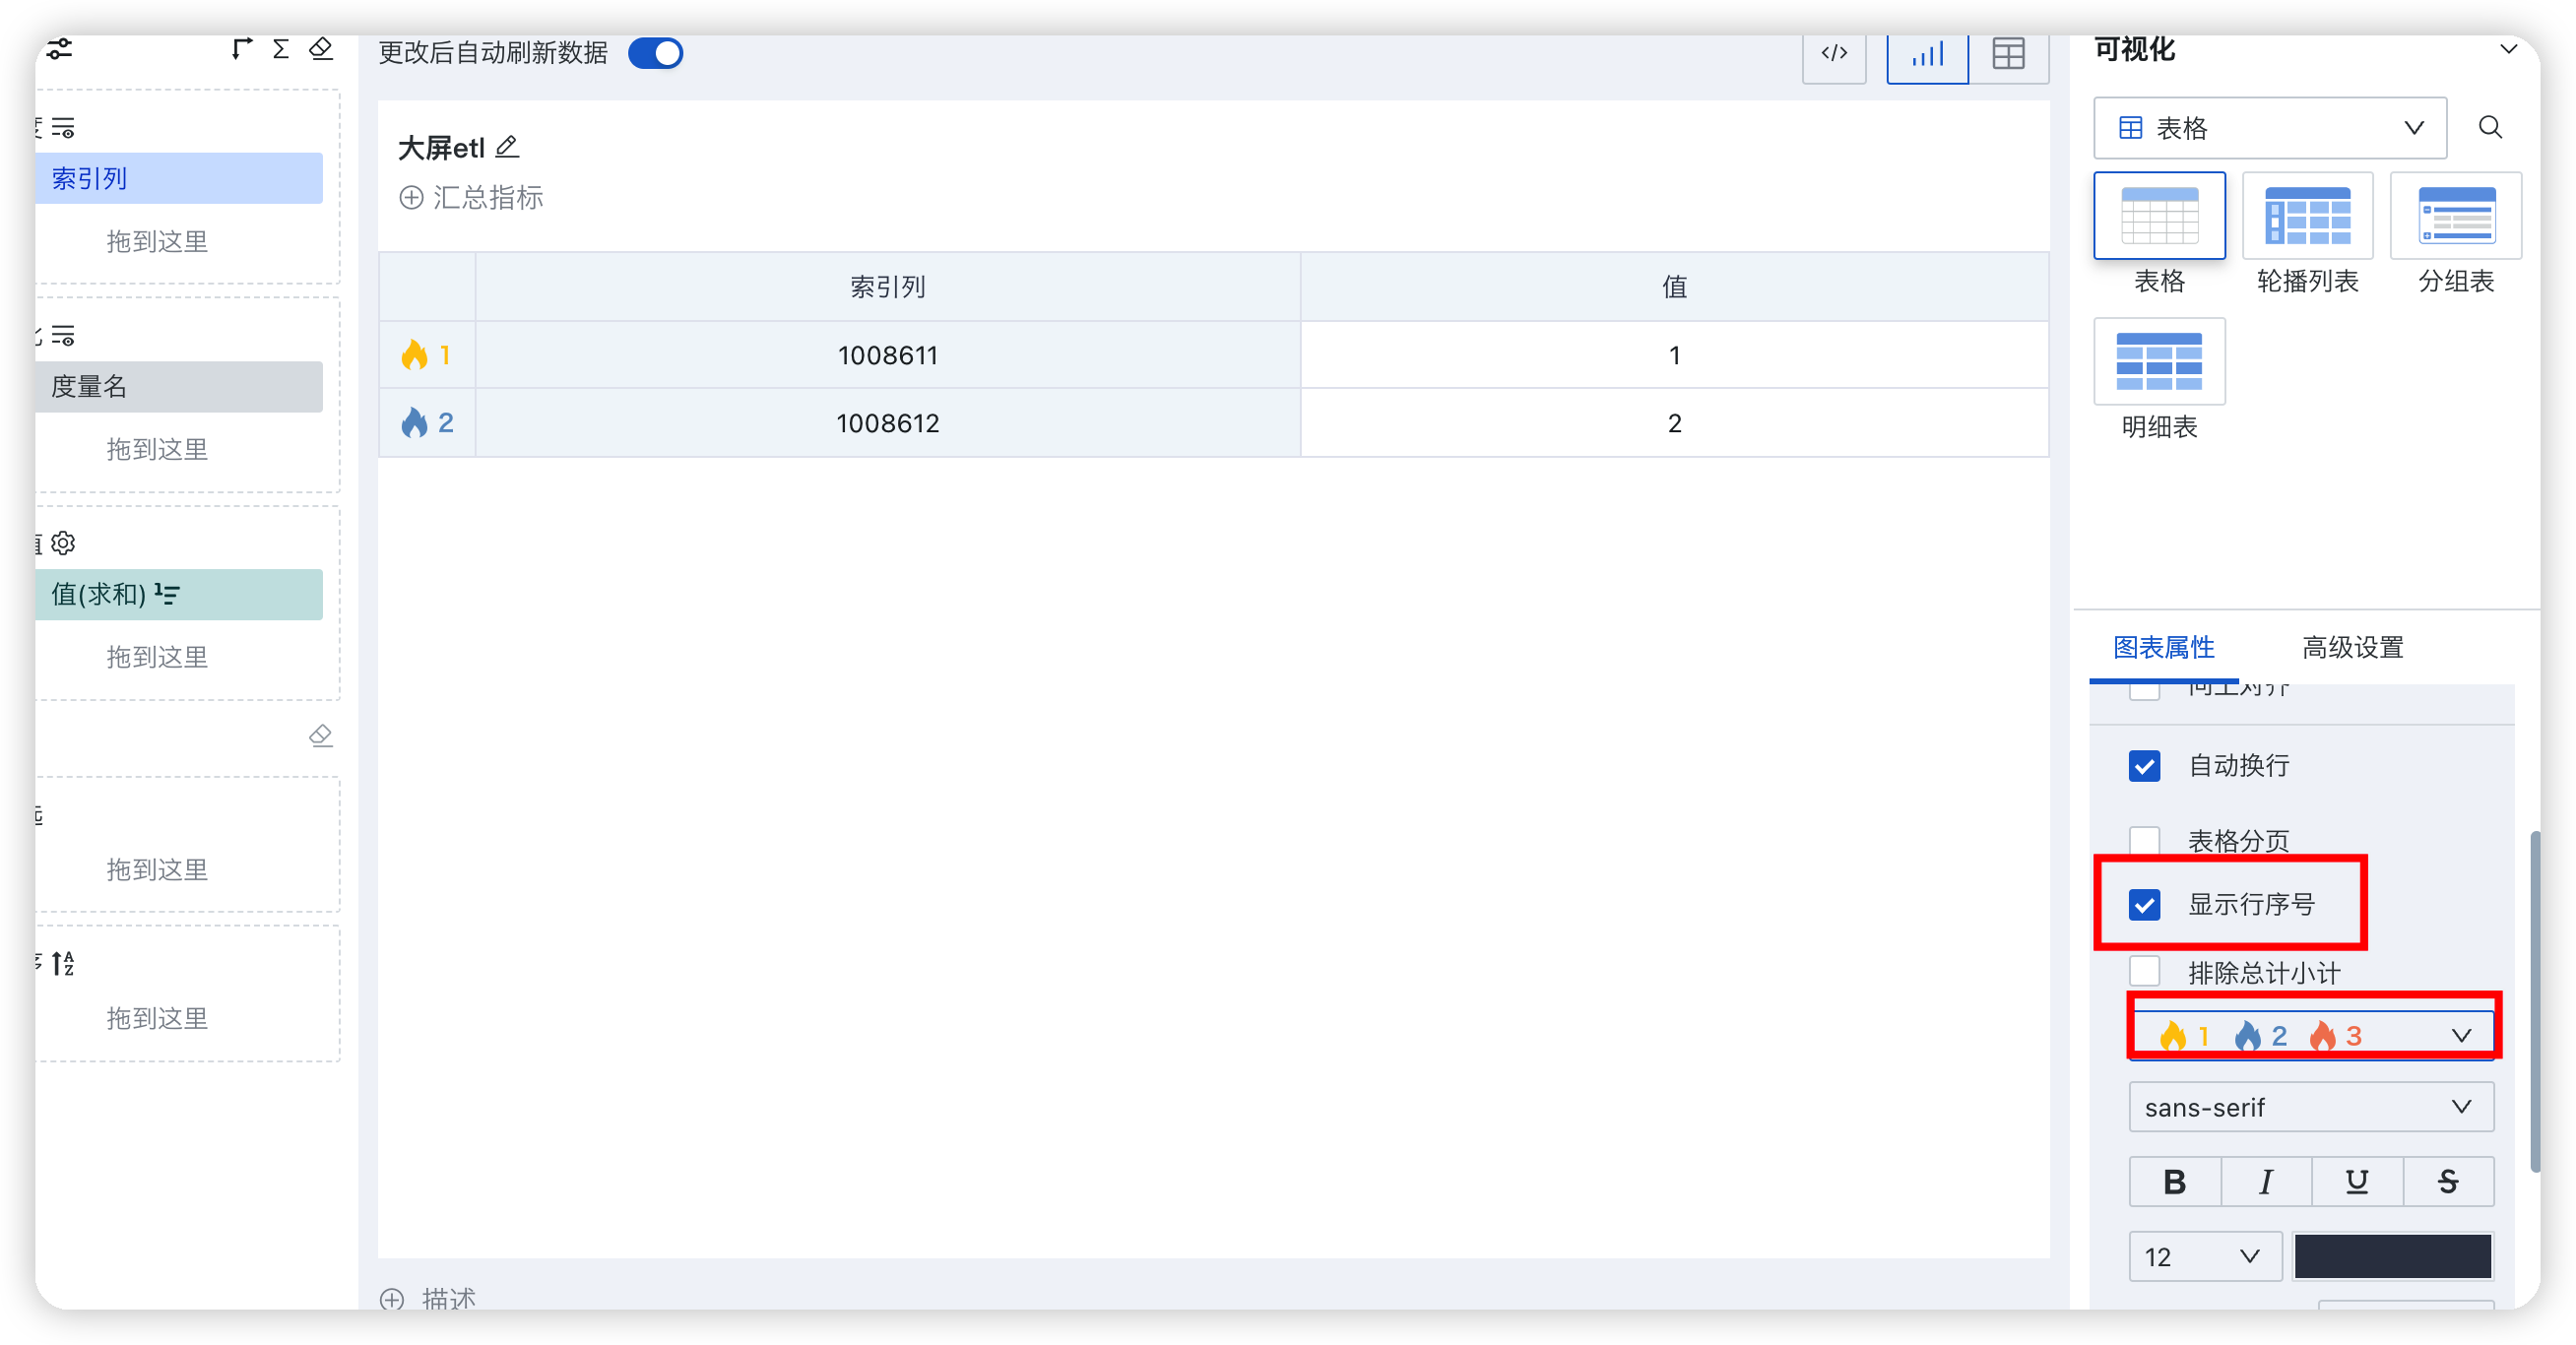Select the cell 1008611
Screen dimensions: 2576x1345
[888, 355]
